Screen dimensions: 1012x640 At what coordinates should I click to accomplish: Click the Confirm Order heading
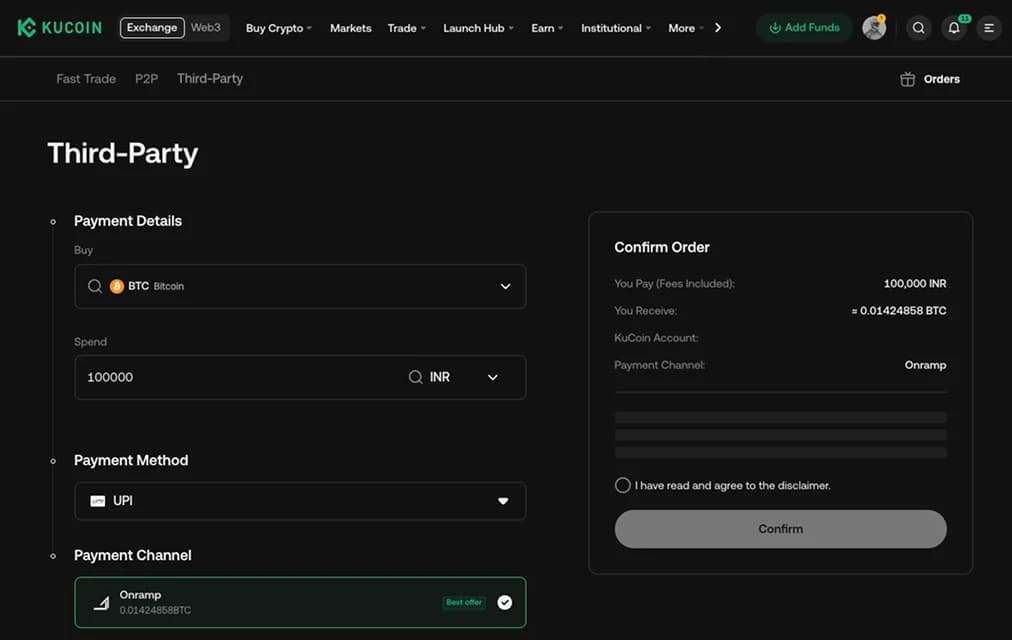[662, 247]
